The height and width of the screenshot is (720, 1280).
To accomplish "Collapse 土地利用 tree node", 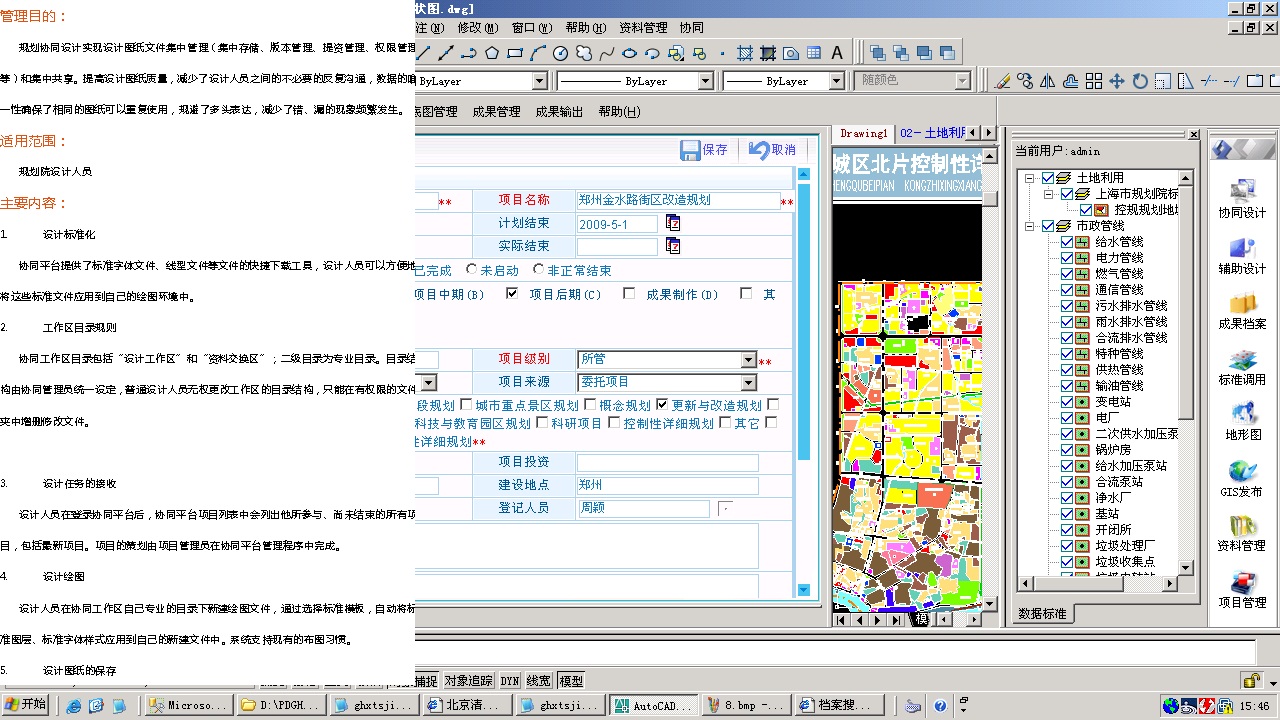I will coord(1029,178).
